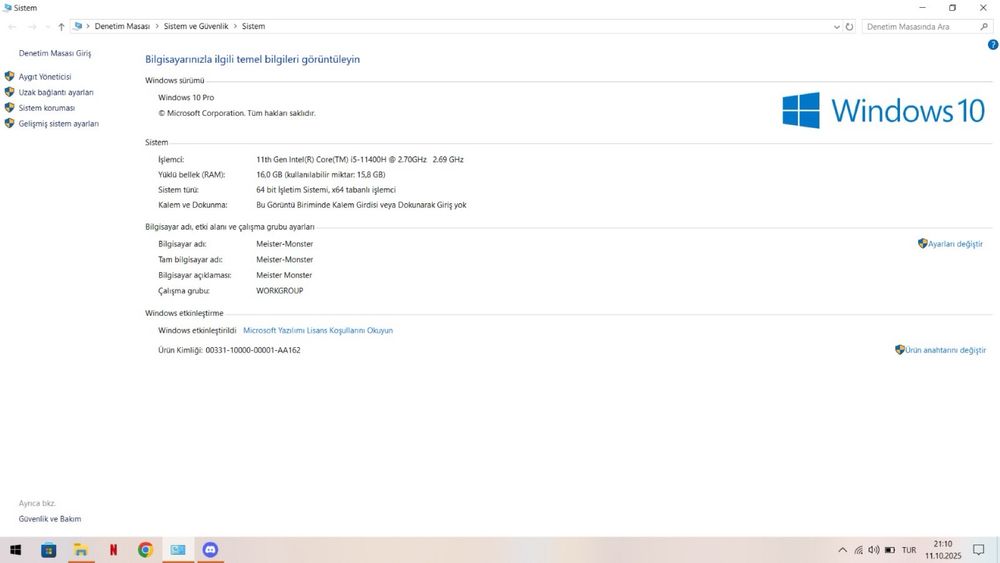Open Microsoft Store from the taskbar
This screenshot has height=563, width=1000.
point(48,550)
